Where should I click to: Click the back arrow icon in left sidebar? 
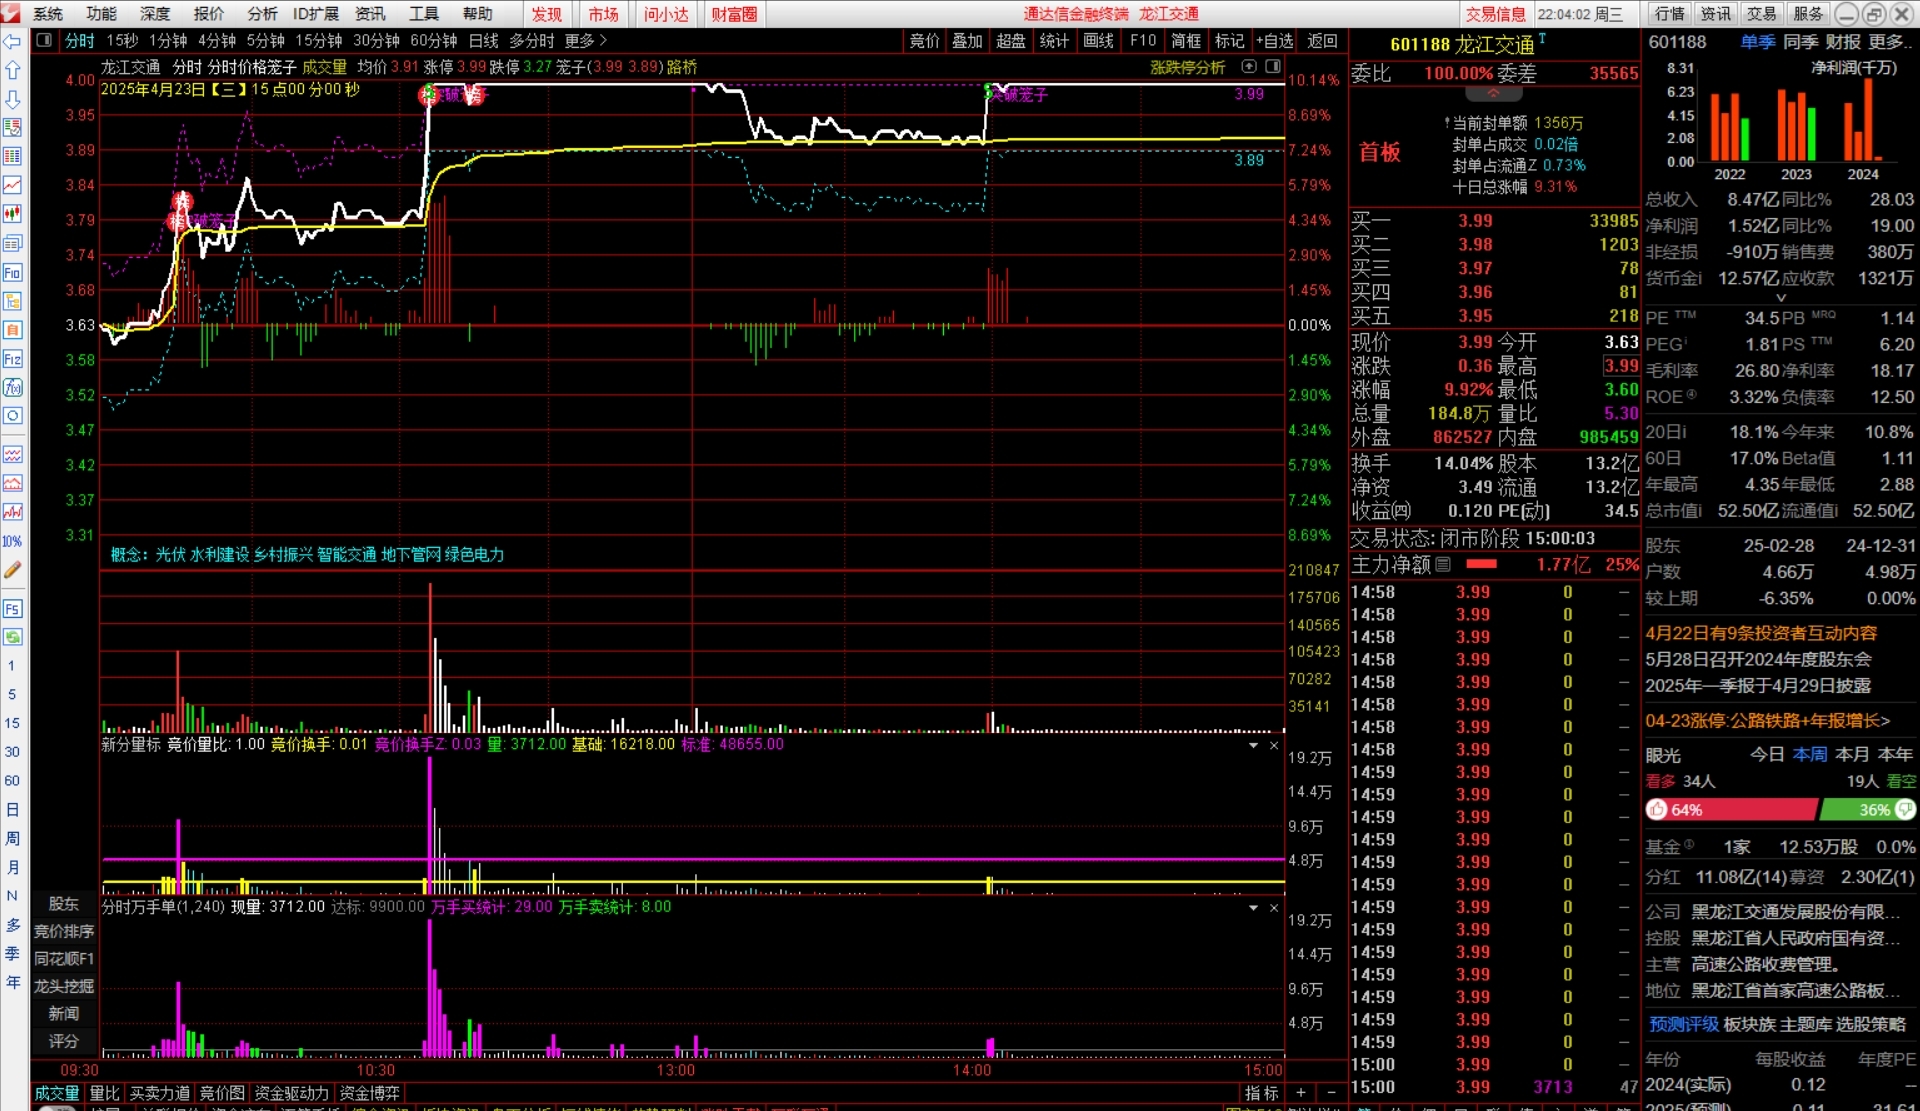tap(13, 42)
